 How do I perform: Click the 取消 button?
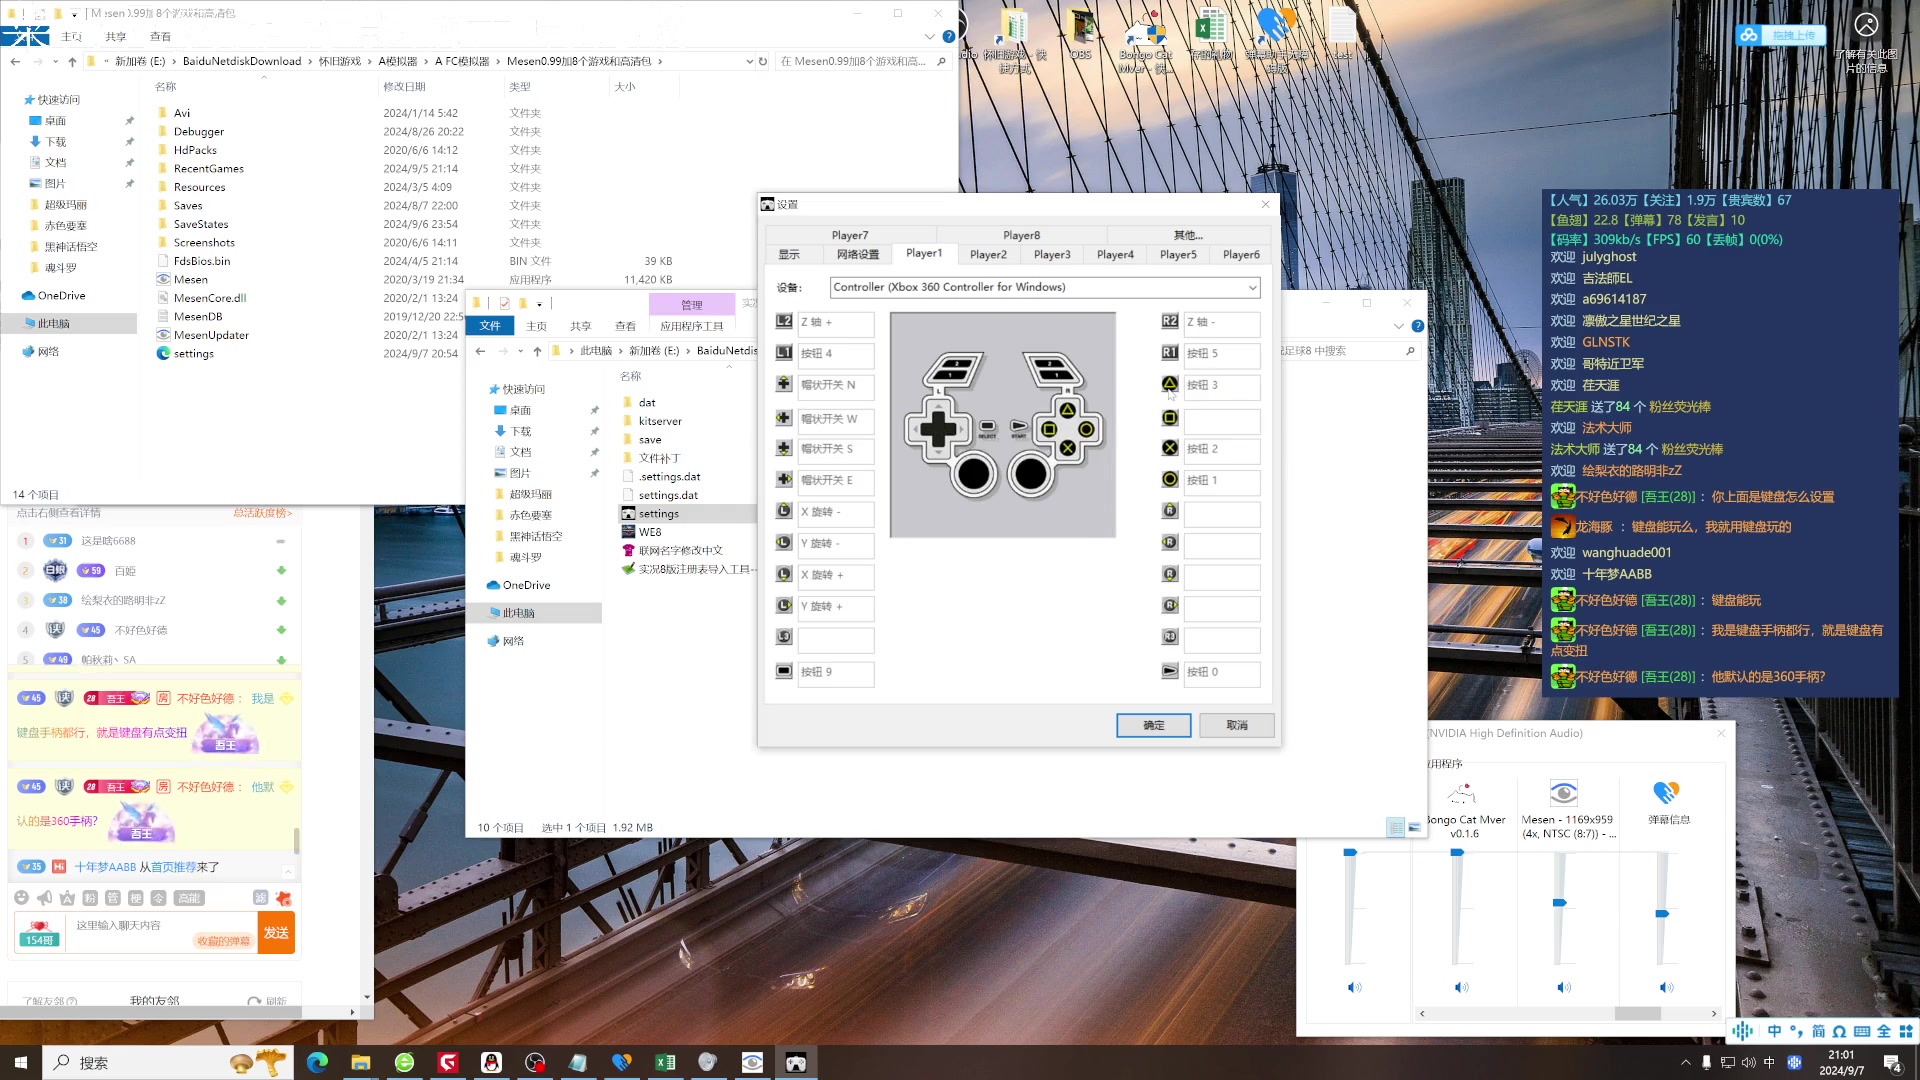(1237, 725)
